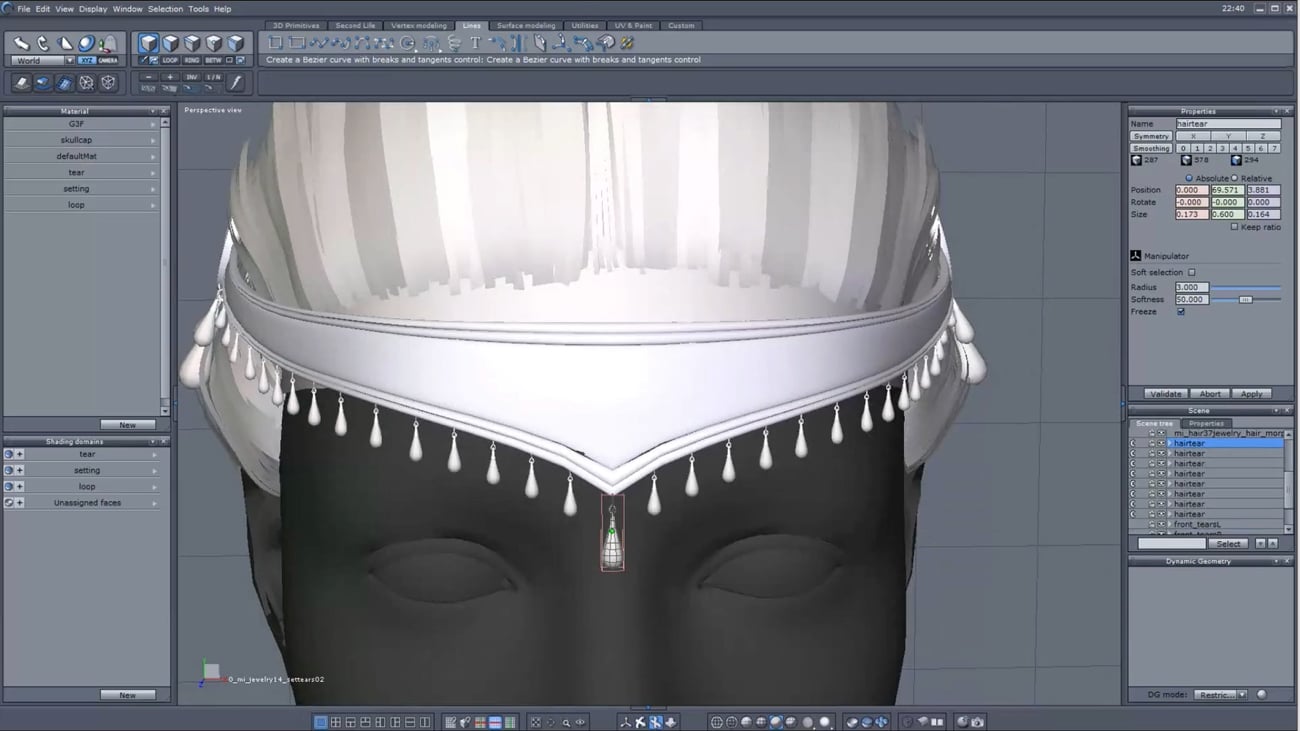Select wireframe display mode sphere

pos(716,722)
